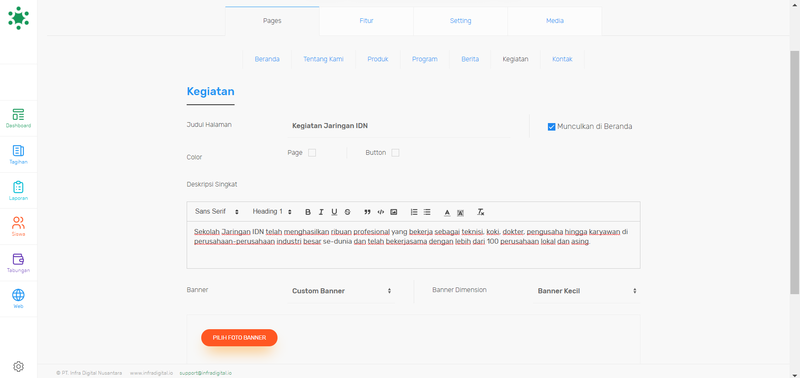This screenshot has width=800, height=378.
Task: Open Heading 1 size dropdown
Action: pyautogui.click(x=272, y=212)
